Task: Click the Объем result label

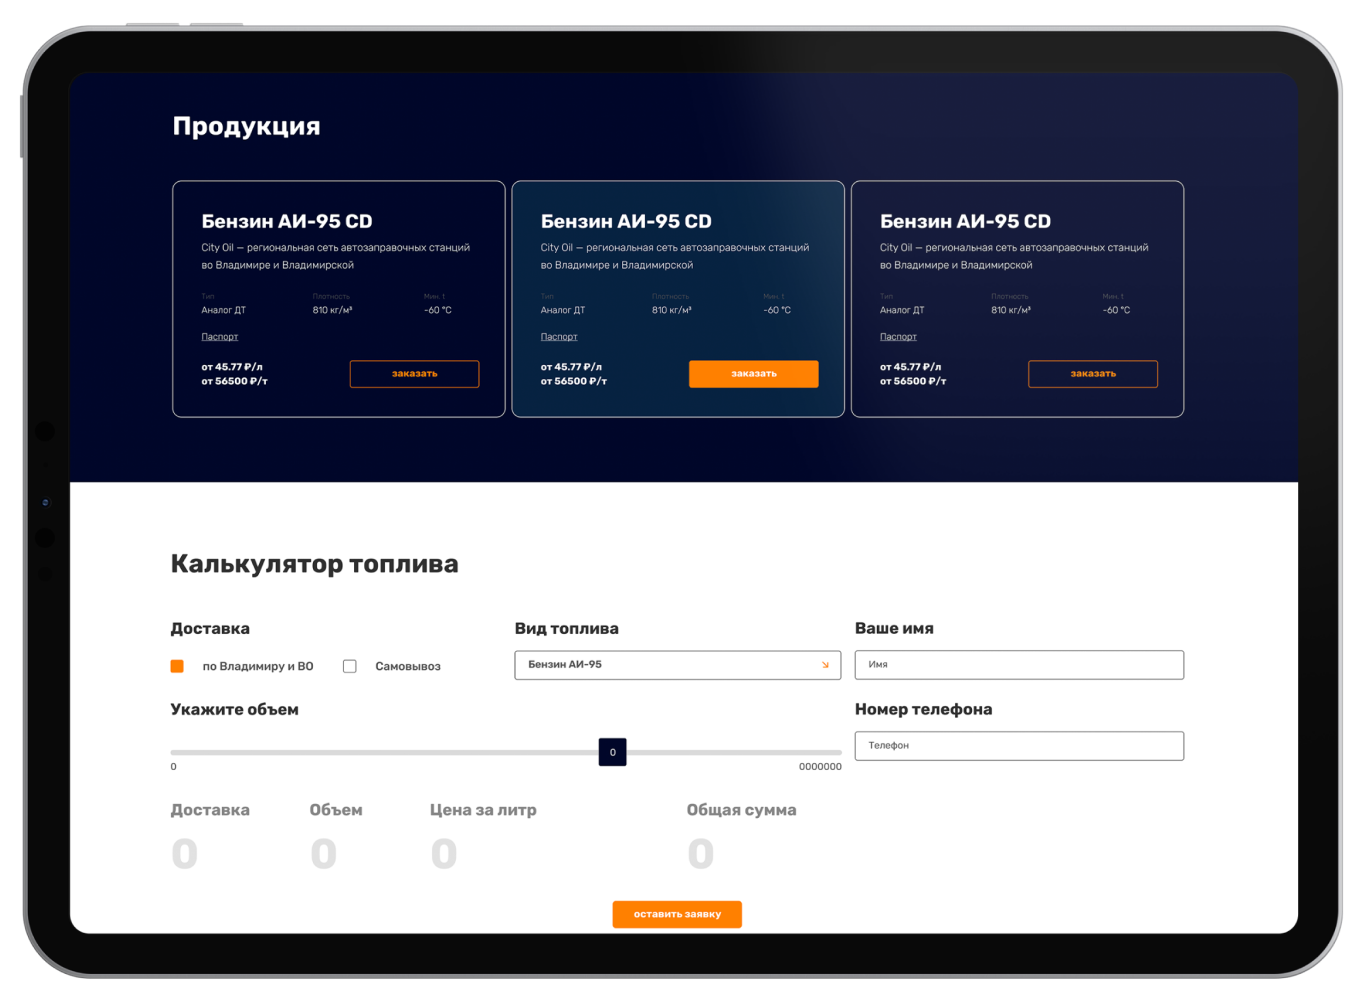Action: coord(336,810)
